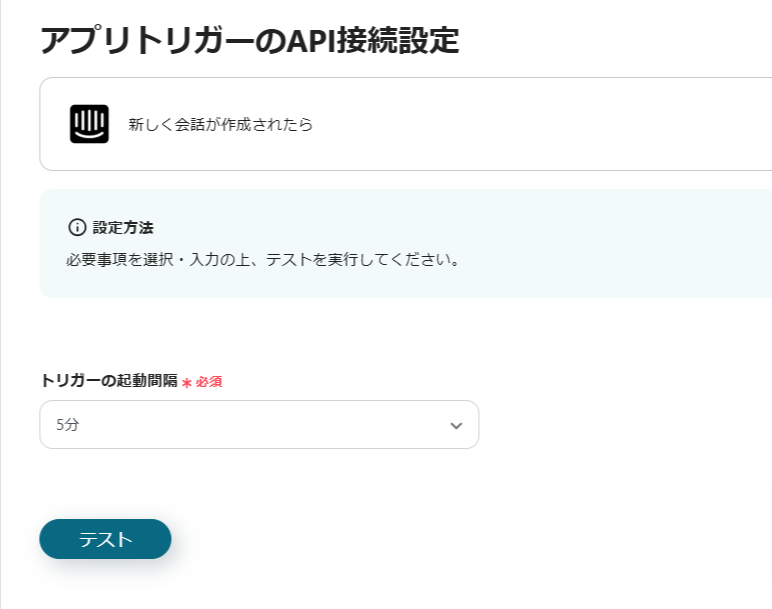Click the word テスト in the instruction sentence
The width and height of the screenshot is (772, 609).
click(x=287, y=259)
